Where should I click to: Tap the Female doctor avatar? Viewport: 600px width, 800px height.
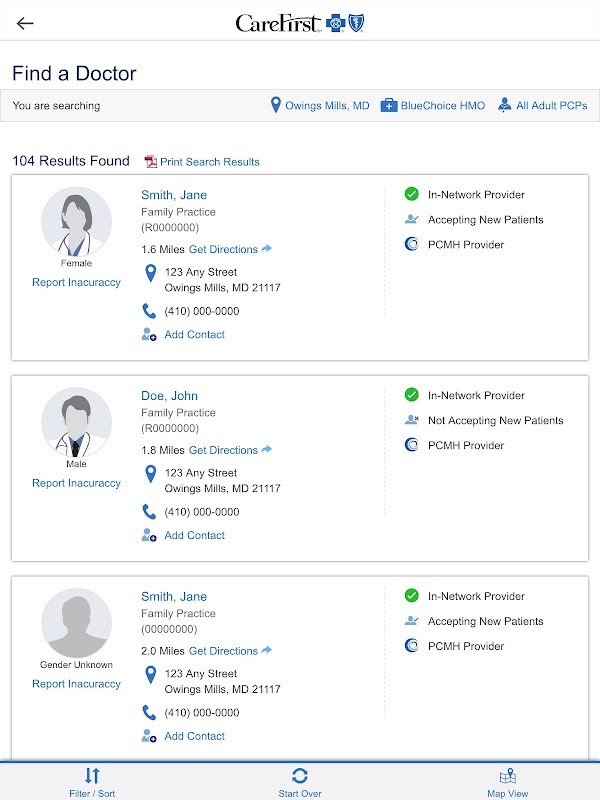(x=77, y=222)
